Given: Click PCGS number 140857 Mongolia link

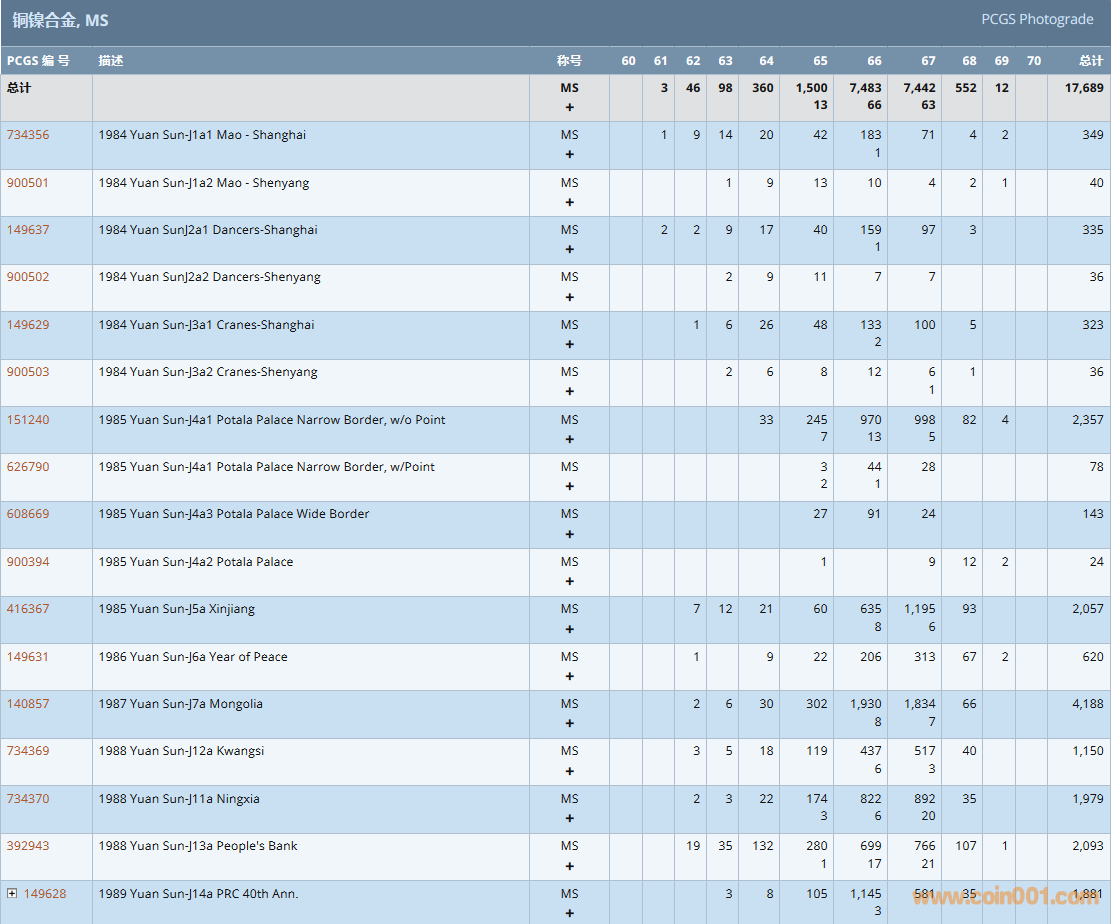Looking at the screenshot, I should click(28, 704).
